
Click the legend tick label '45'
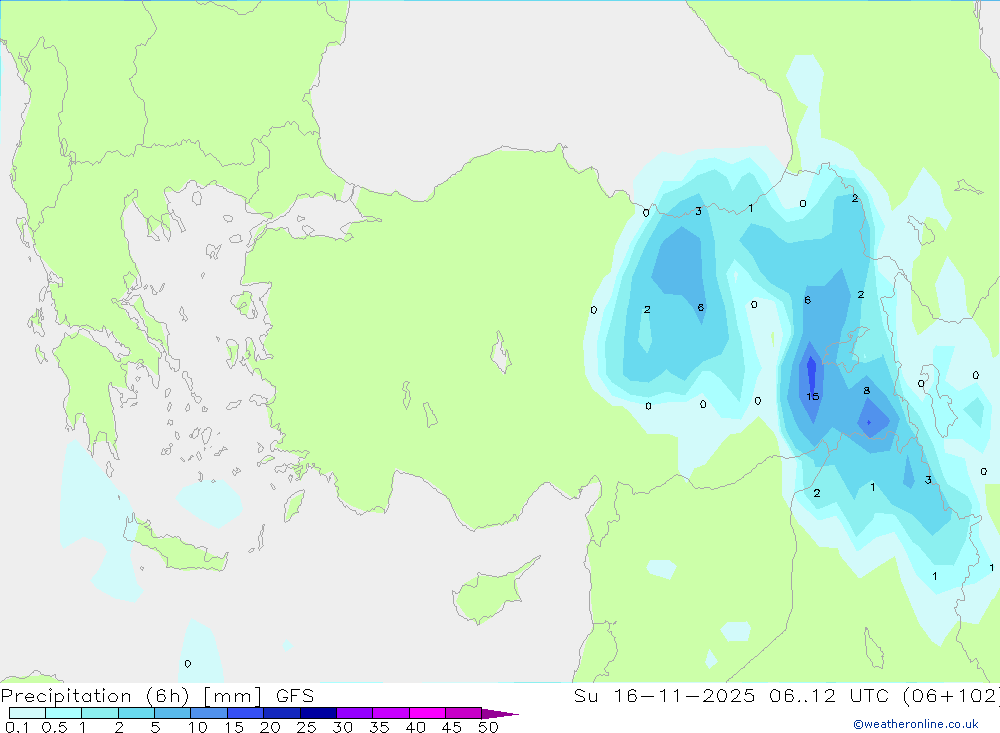(452, 727)
